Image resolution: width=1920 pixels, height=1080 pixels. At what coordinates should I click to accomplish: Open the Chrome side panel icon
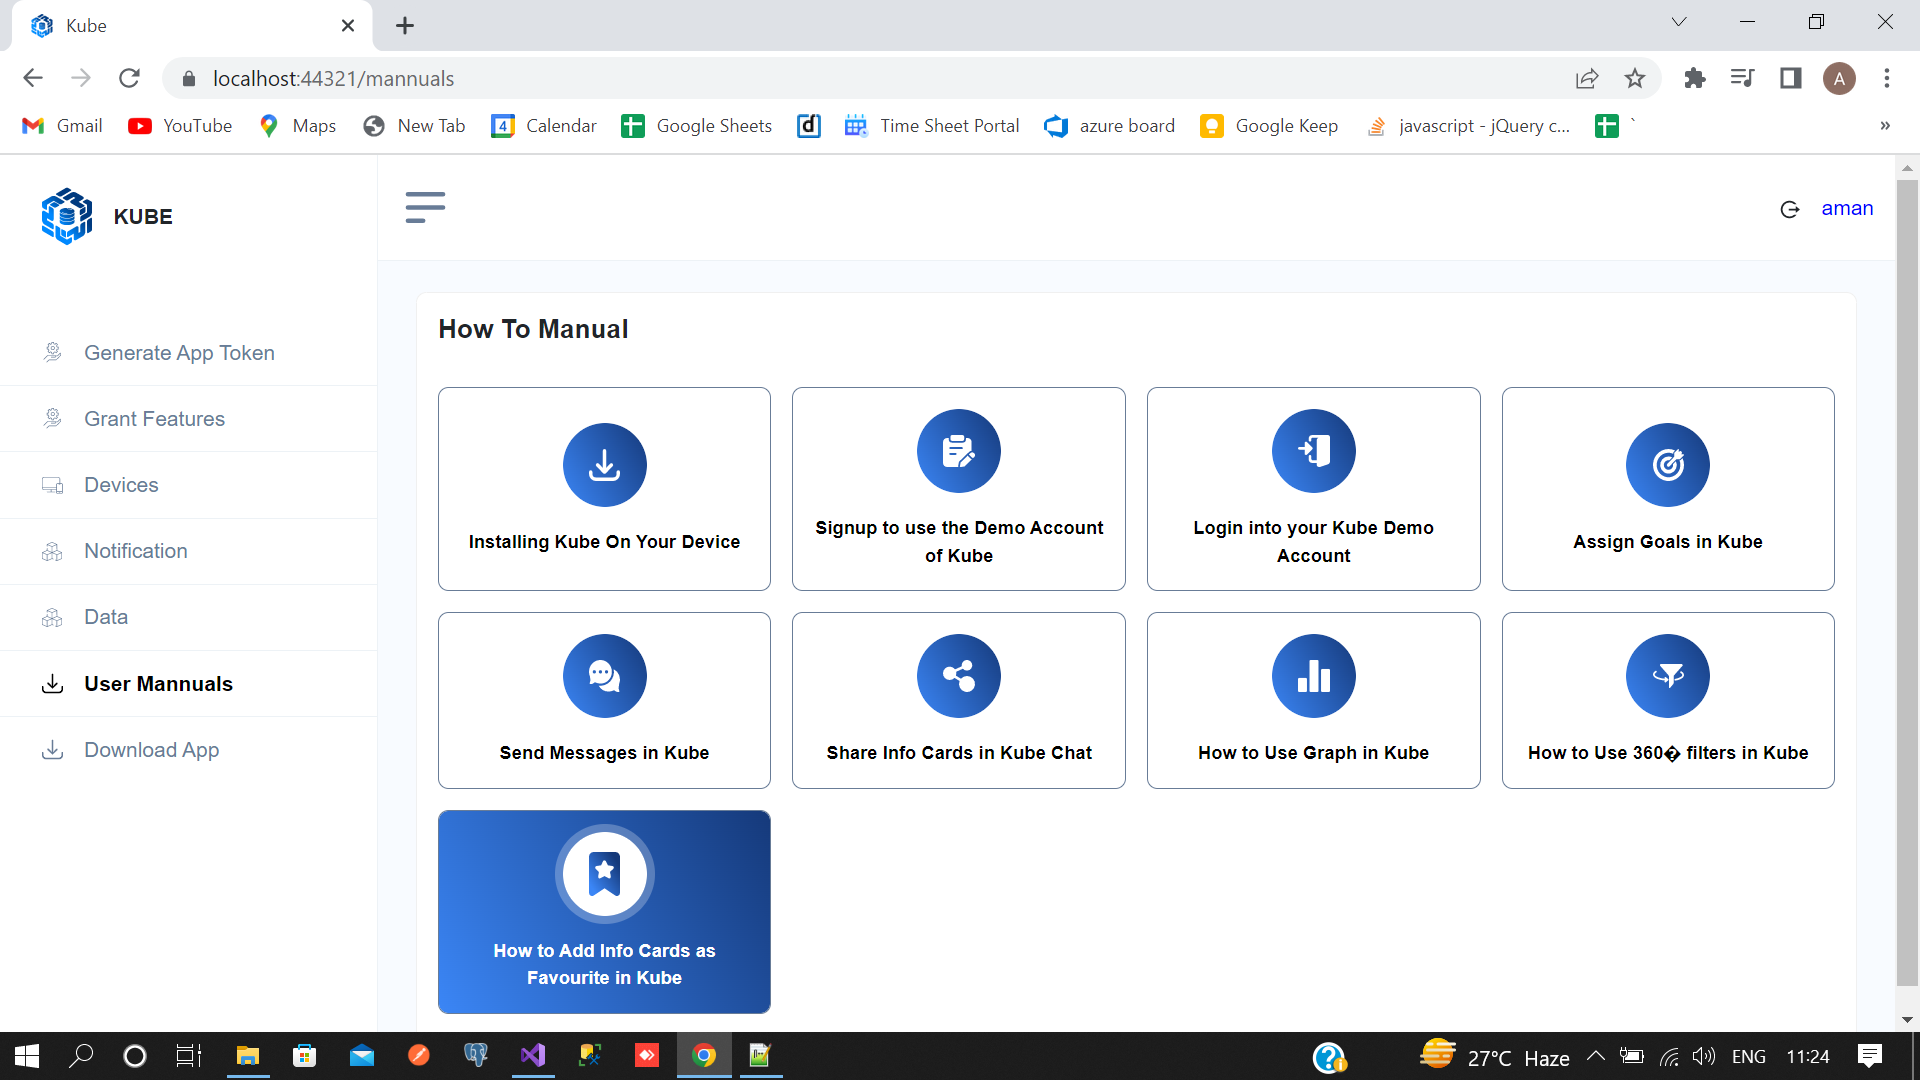point(1791,78)
